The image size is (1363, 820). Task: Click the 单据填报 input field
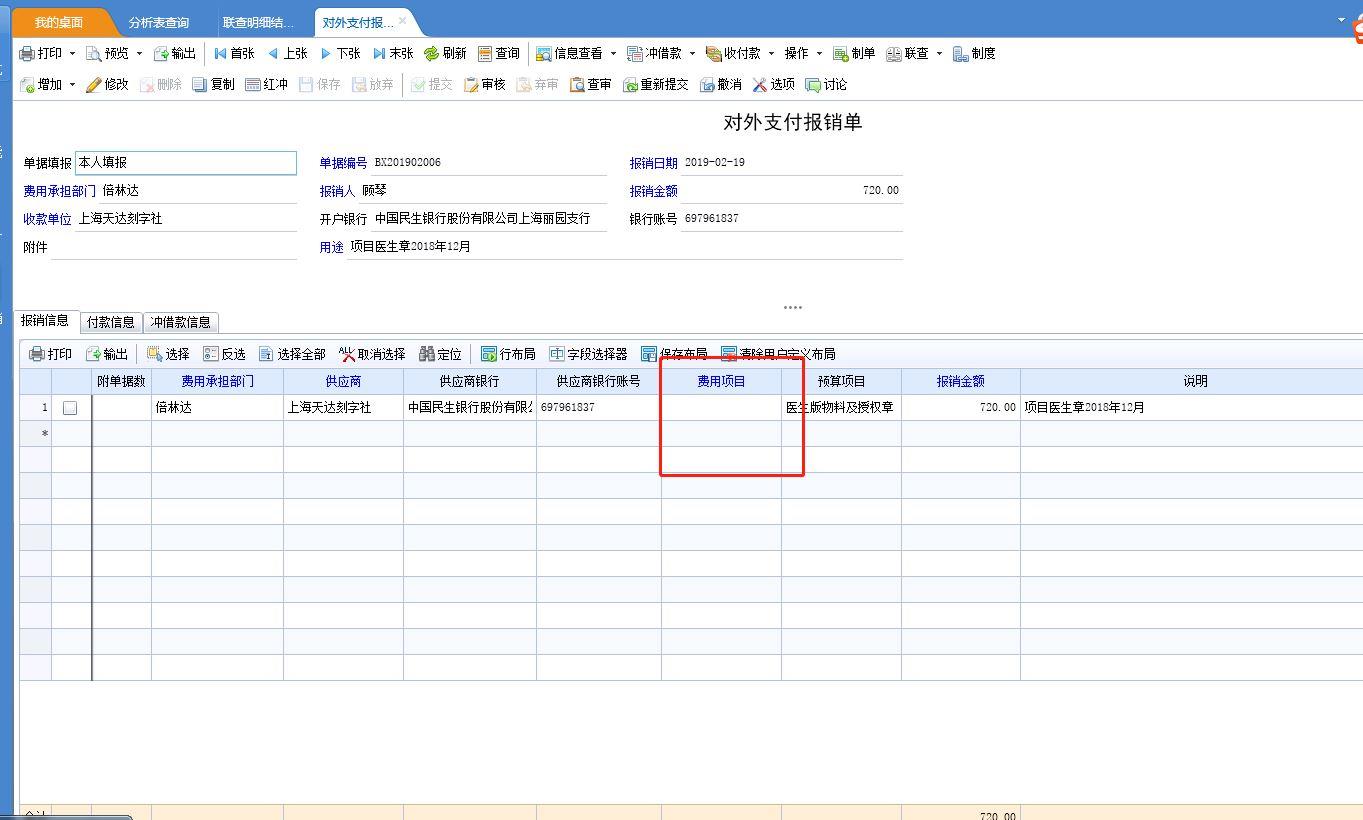point(186,162)
